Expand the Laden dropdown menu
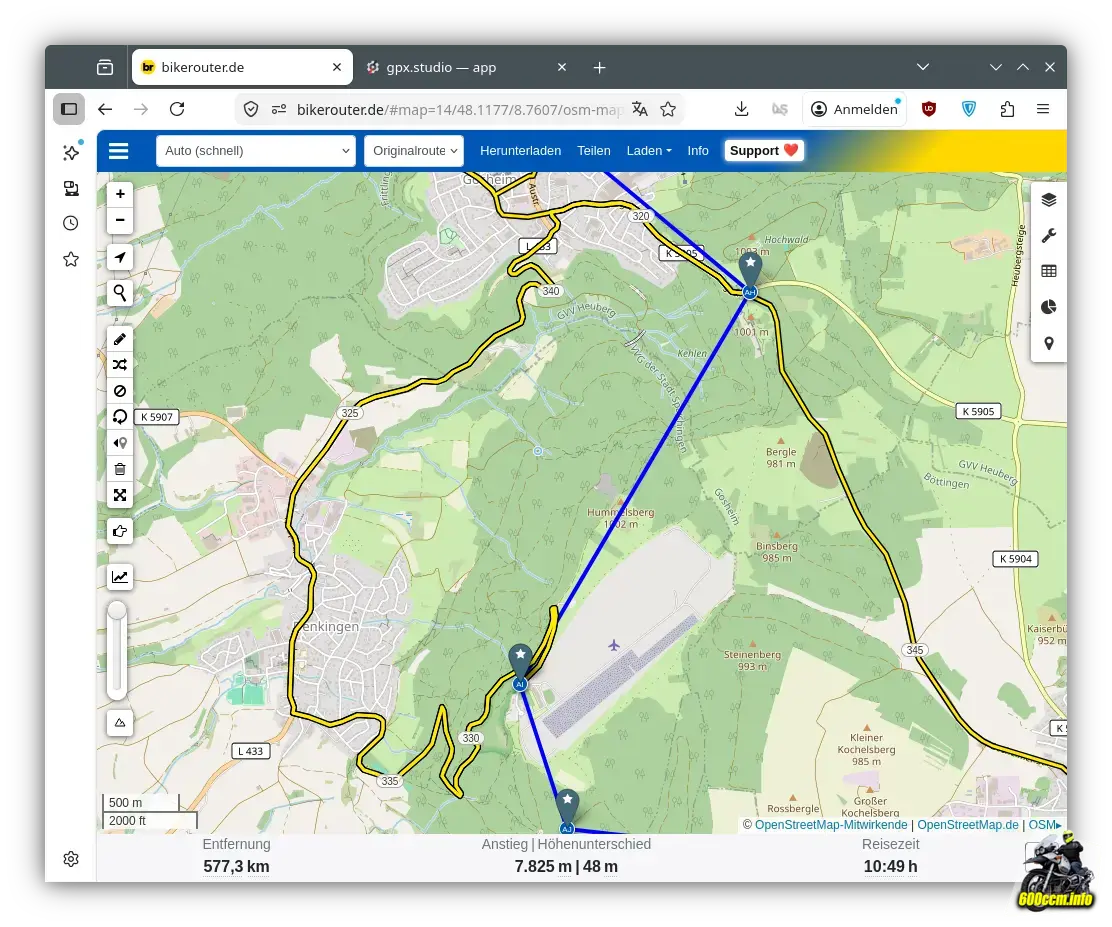The height and width of the screenshot is (927, 1112). pyautogui.click(x=648, y=151)
